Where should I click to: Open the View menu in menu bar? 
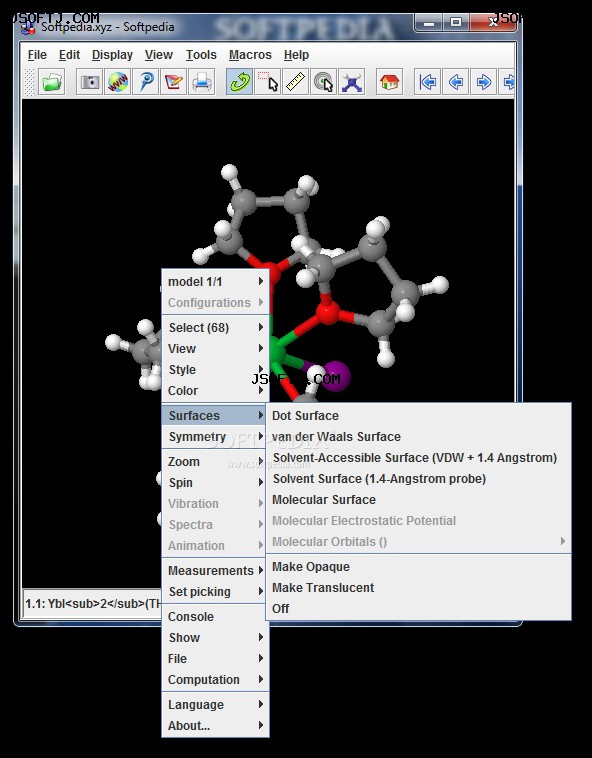(159, 55)
